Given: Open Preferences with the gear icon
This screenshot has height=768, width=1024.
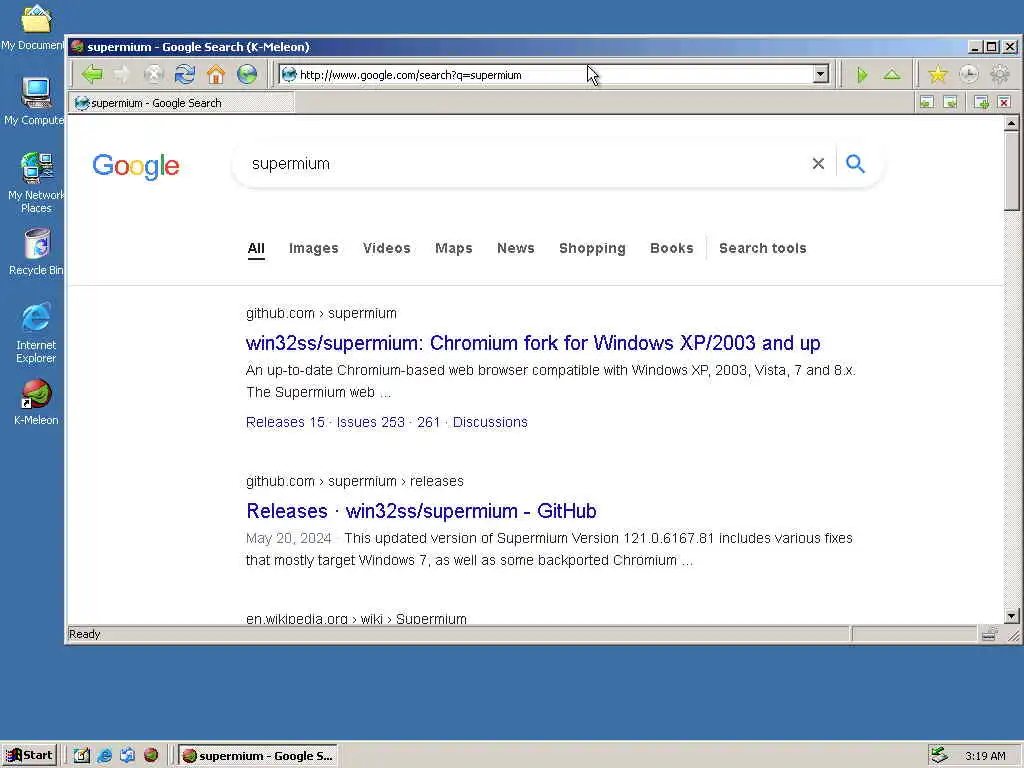Looking at the screenshot, I should [x=1000, y=74].
